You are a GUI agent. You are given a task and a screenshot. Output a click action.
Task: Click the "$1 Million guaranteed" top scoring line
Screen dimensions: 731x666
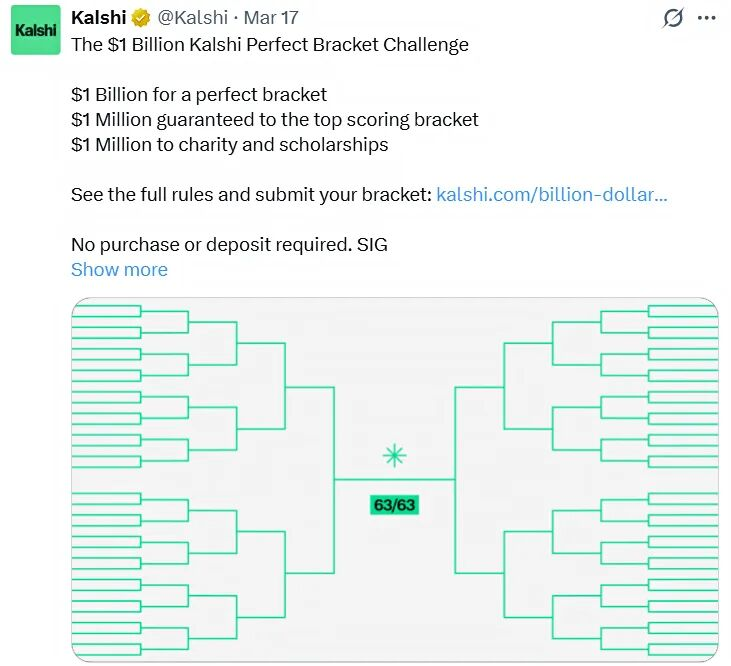[x=275, y=120]
